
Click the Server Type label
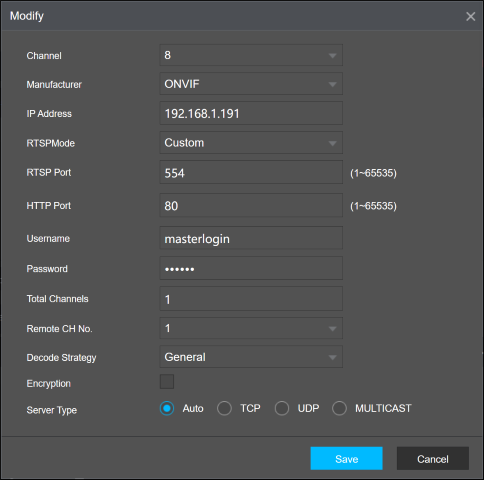tap(52, 410)
